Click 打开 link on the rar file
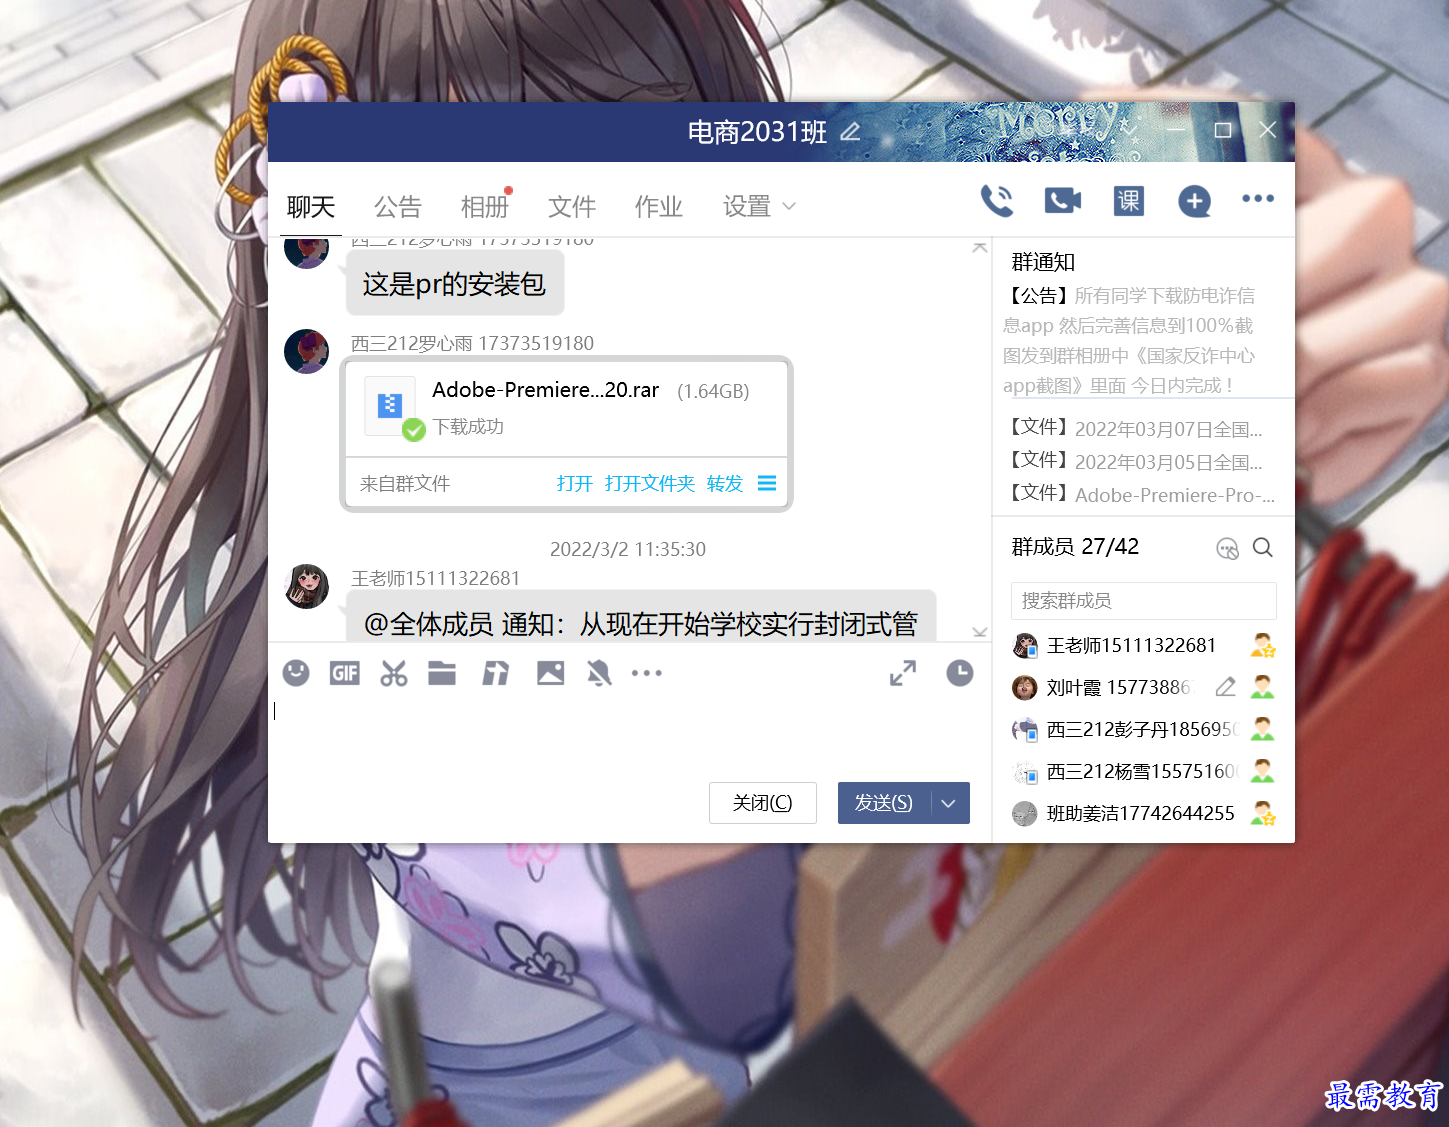The image size is (1449, 1127). (575, 484)
